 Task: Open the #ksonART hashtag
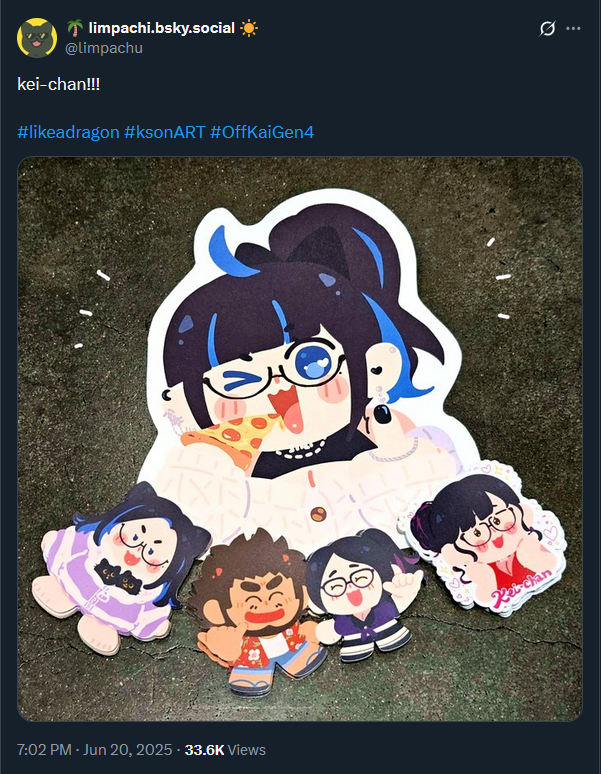click(164, 132)
